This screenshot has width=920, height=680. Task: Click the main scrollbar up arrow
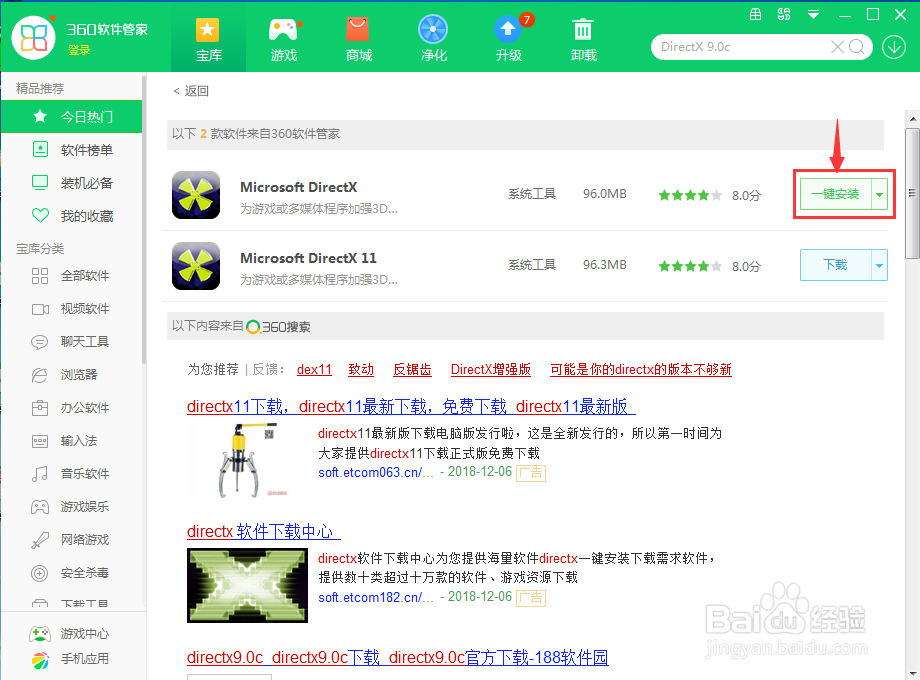912,119
